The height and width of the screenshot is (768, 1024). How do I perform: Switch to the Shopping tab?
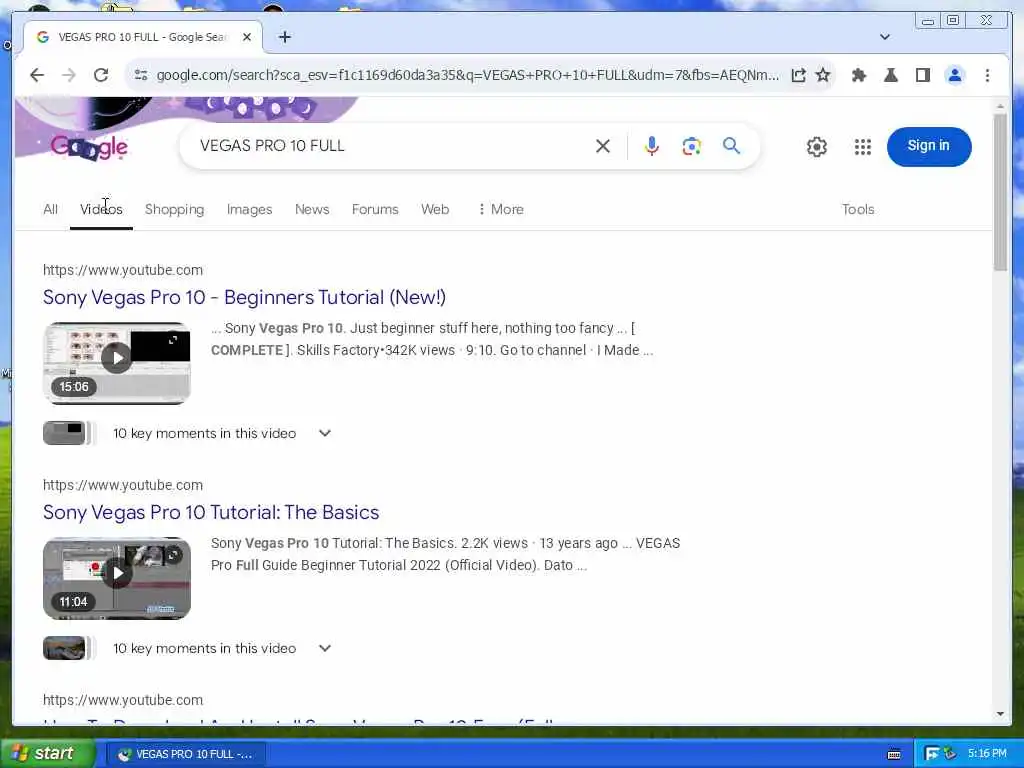tap(174, 209)
